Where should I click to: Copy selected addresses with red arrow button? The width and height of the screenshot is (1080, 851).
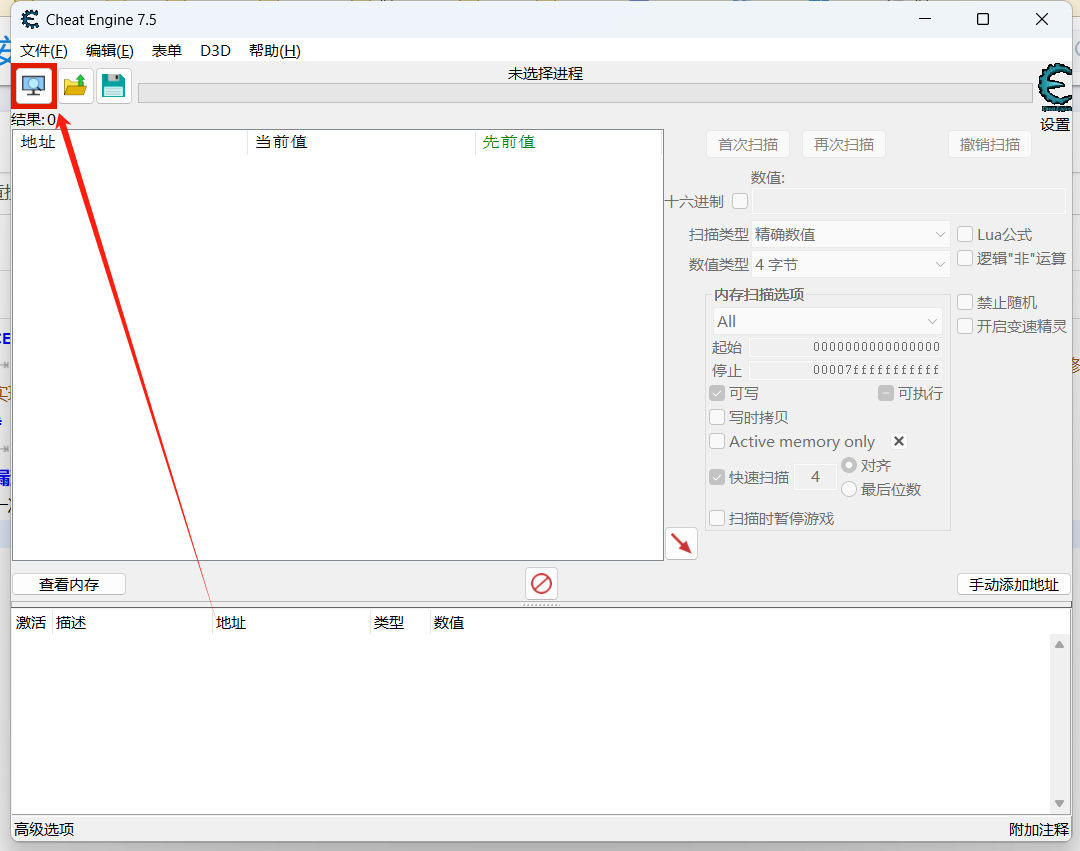[x=681, y=544]
